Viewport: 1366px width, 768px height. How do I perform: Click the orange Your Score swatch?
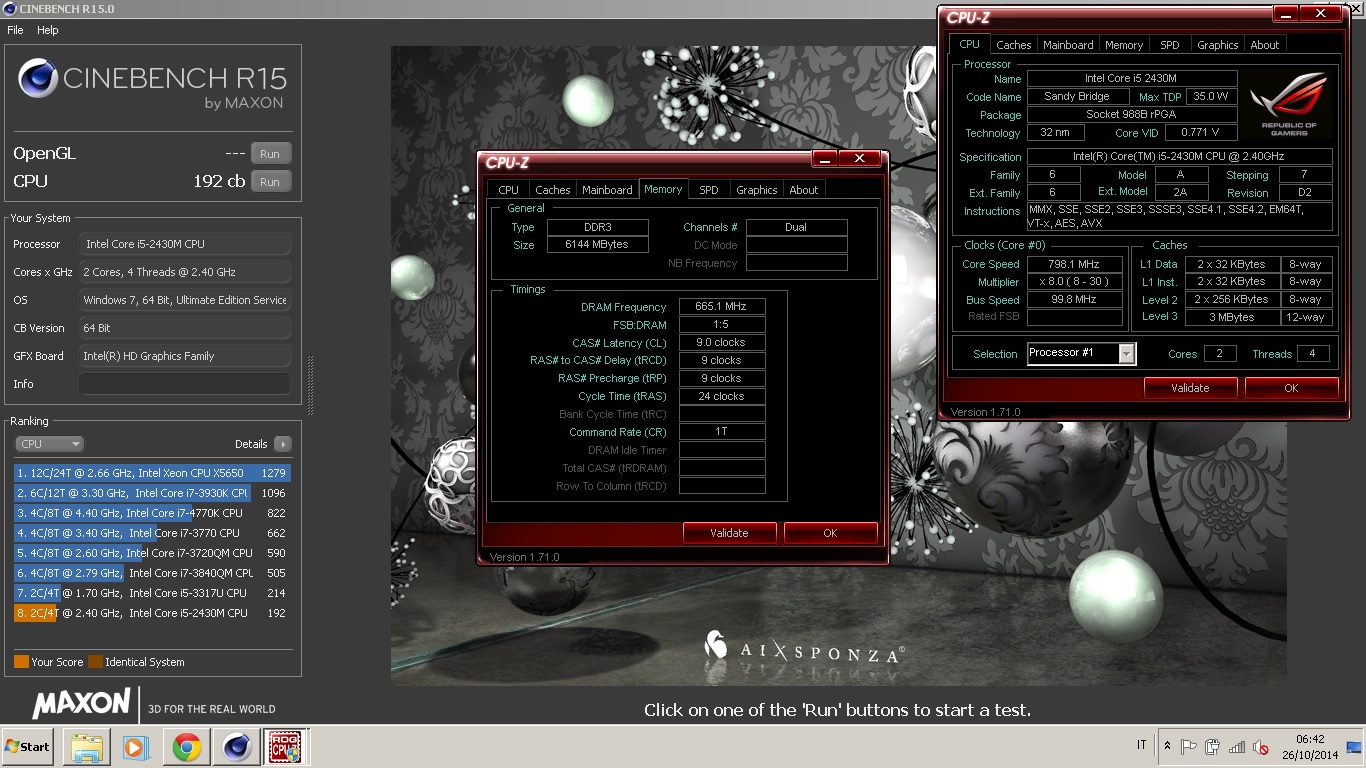[21, 662]
